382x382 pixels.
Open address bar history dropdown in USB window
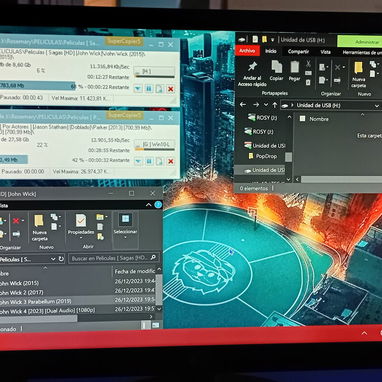377,106
